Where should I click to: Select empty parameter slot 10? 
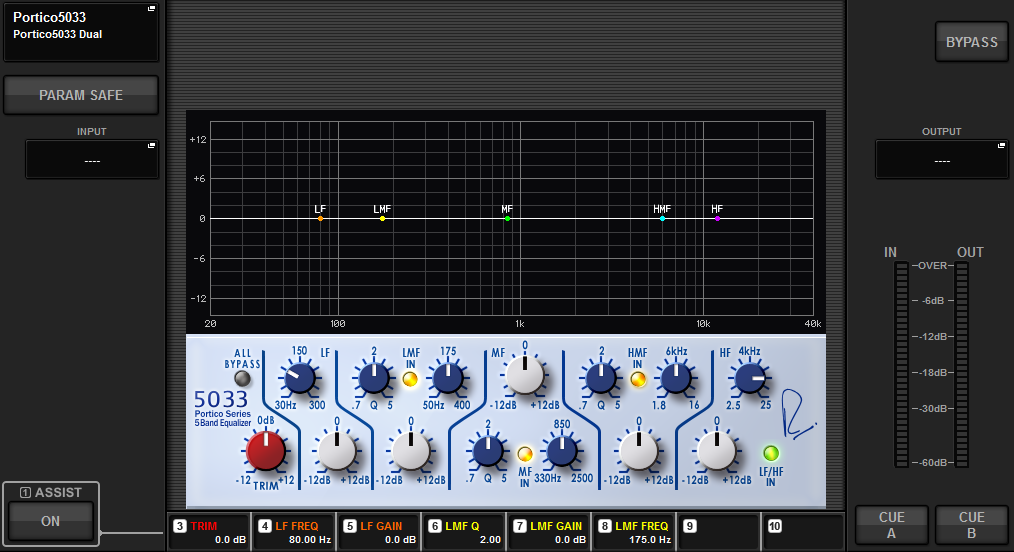[804, 533]
